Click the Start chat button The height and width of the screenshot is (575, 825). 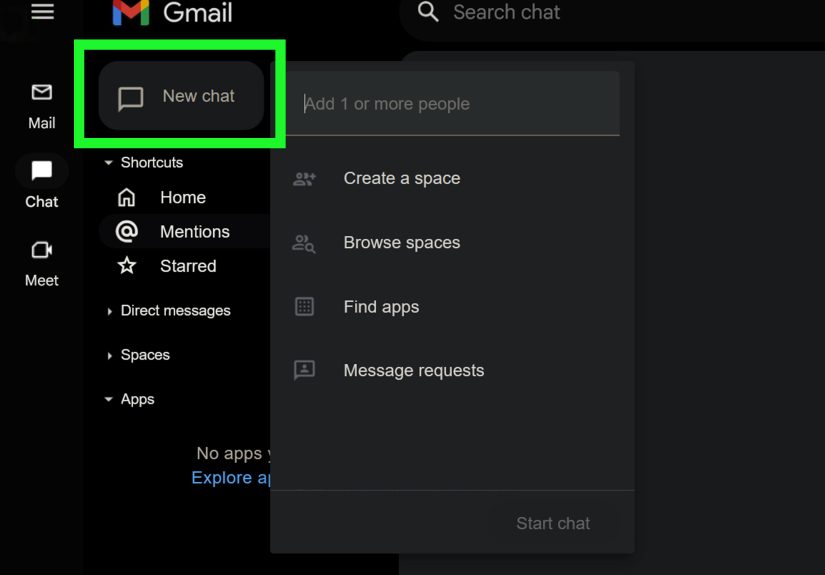553,523
